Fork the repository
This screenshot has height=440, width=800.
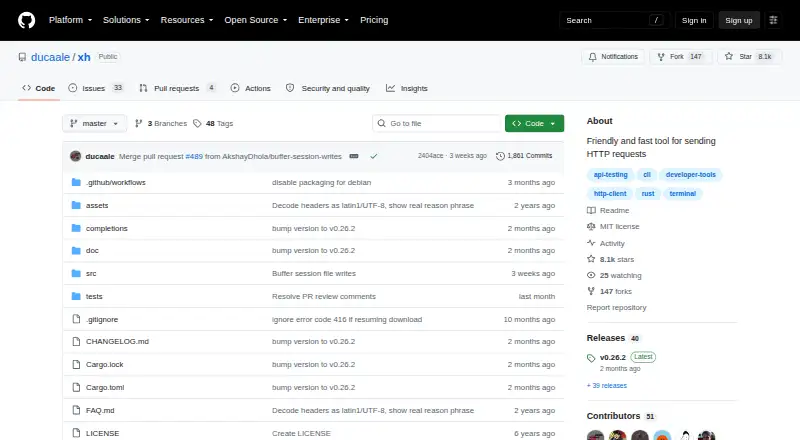pos(681,57)
